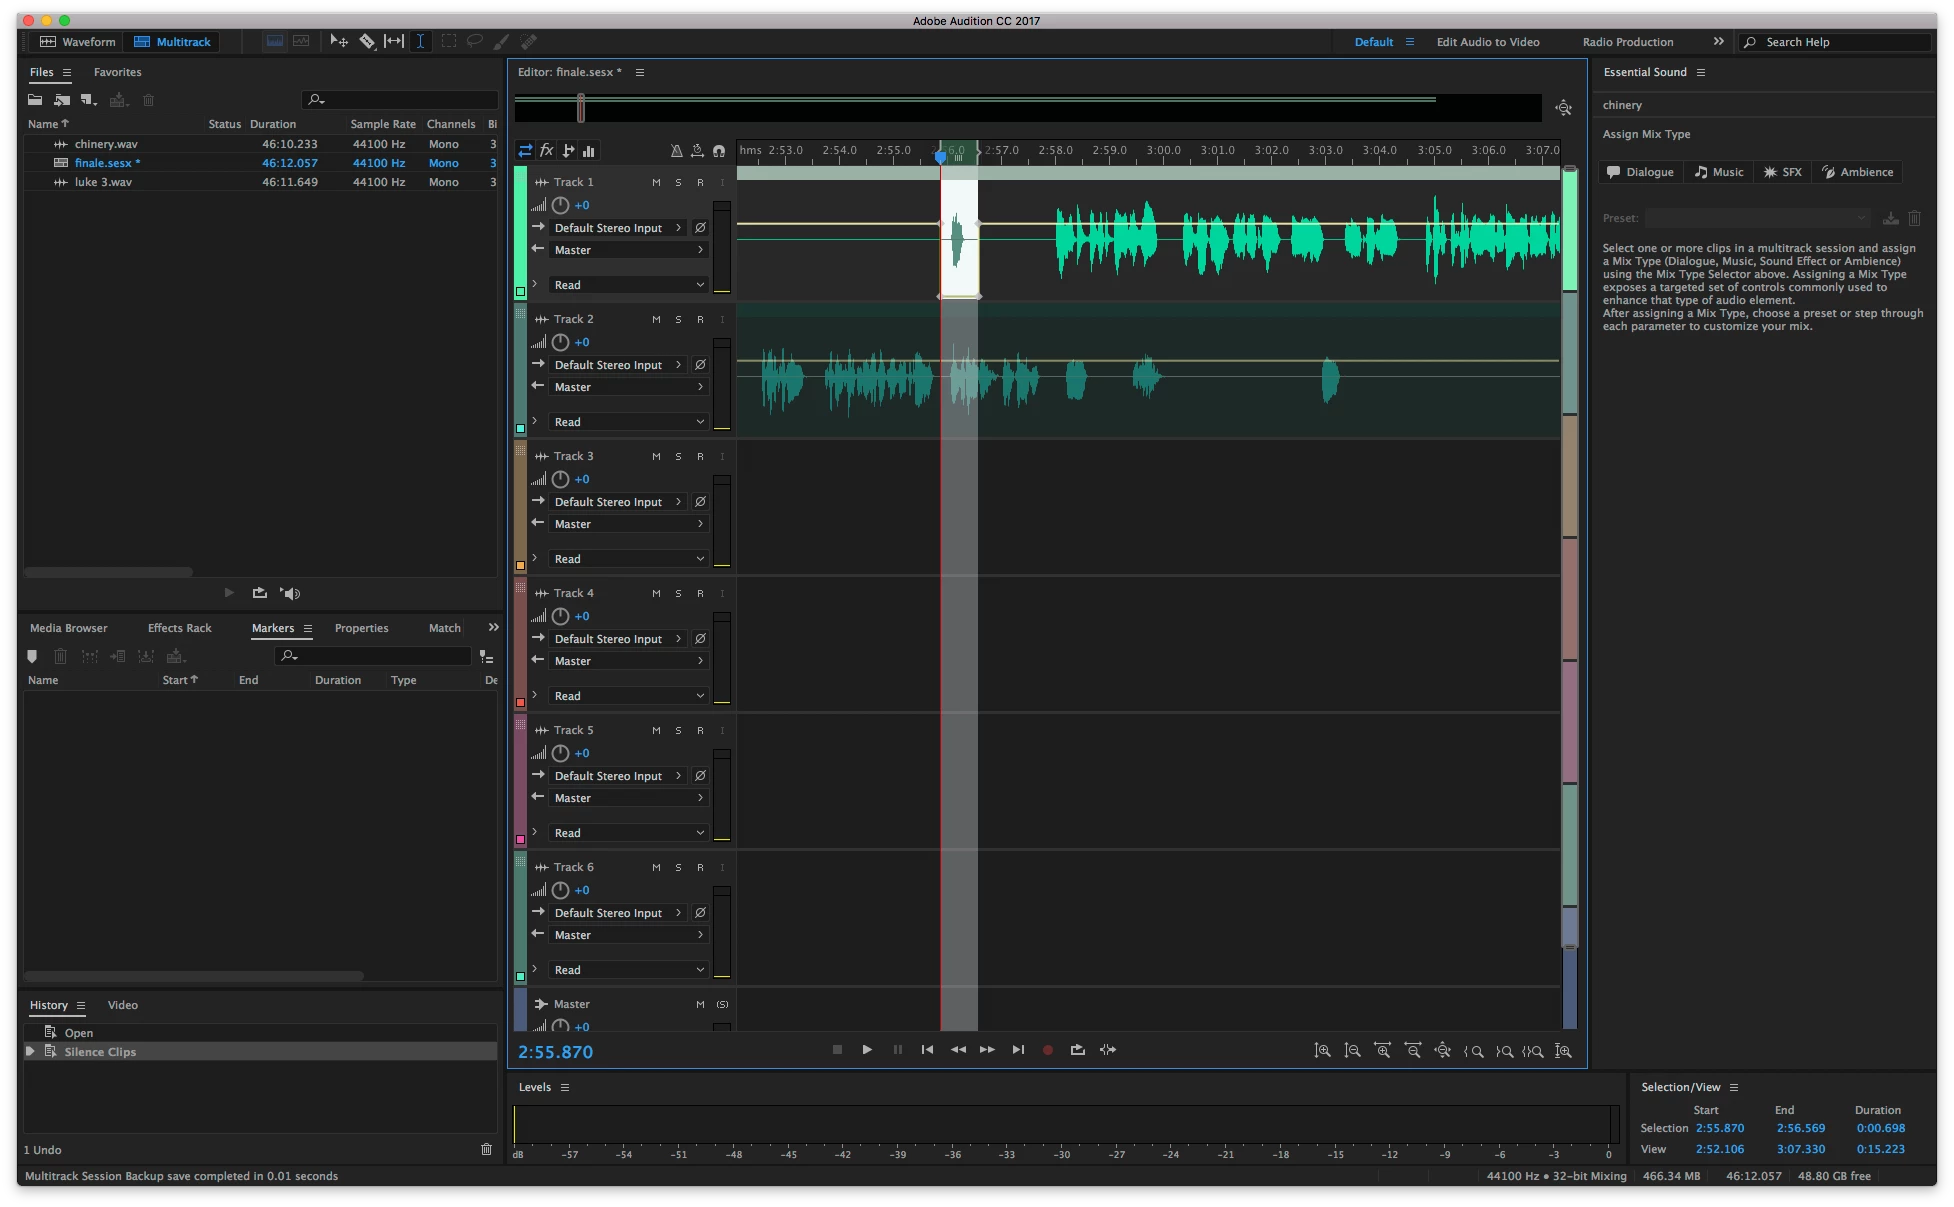The width and height of the screenshot is (1954, 1207).
Task: Click Track 1 volume knob
Action: pyautogui.click(x=560, y=205)
